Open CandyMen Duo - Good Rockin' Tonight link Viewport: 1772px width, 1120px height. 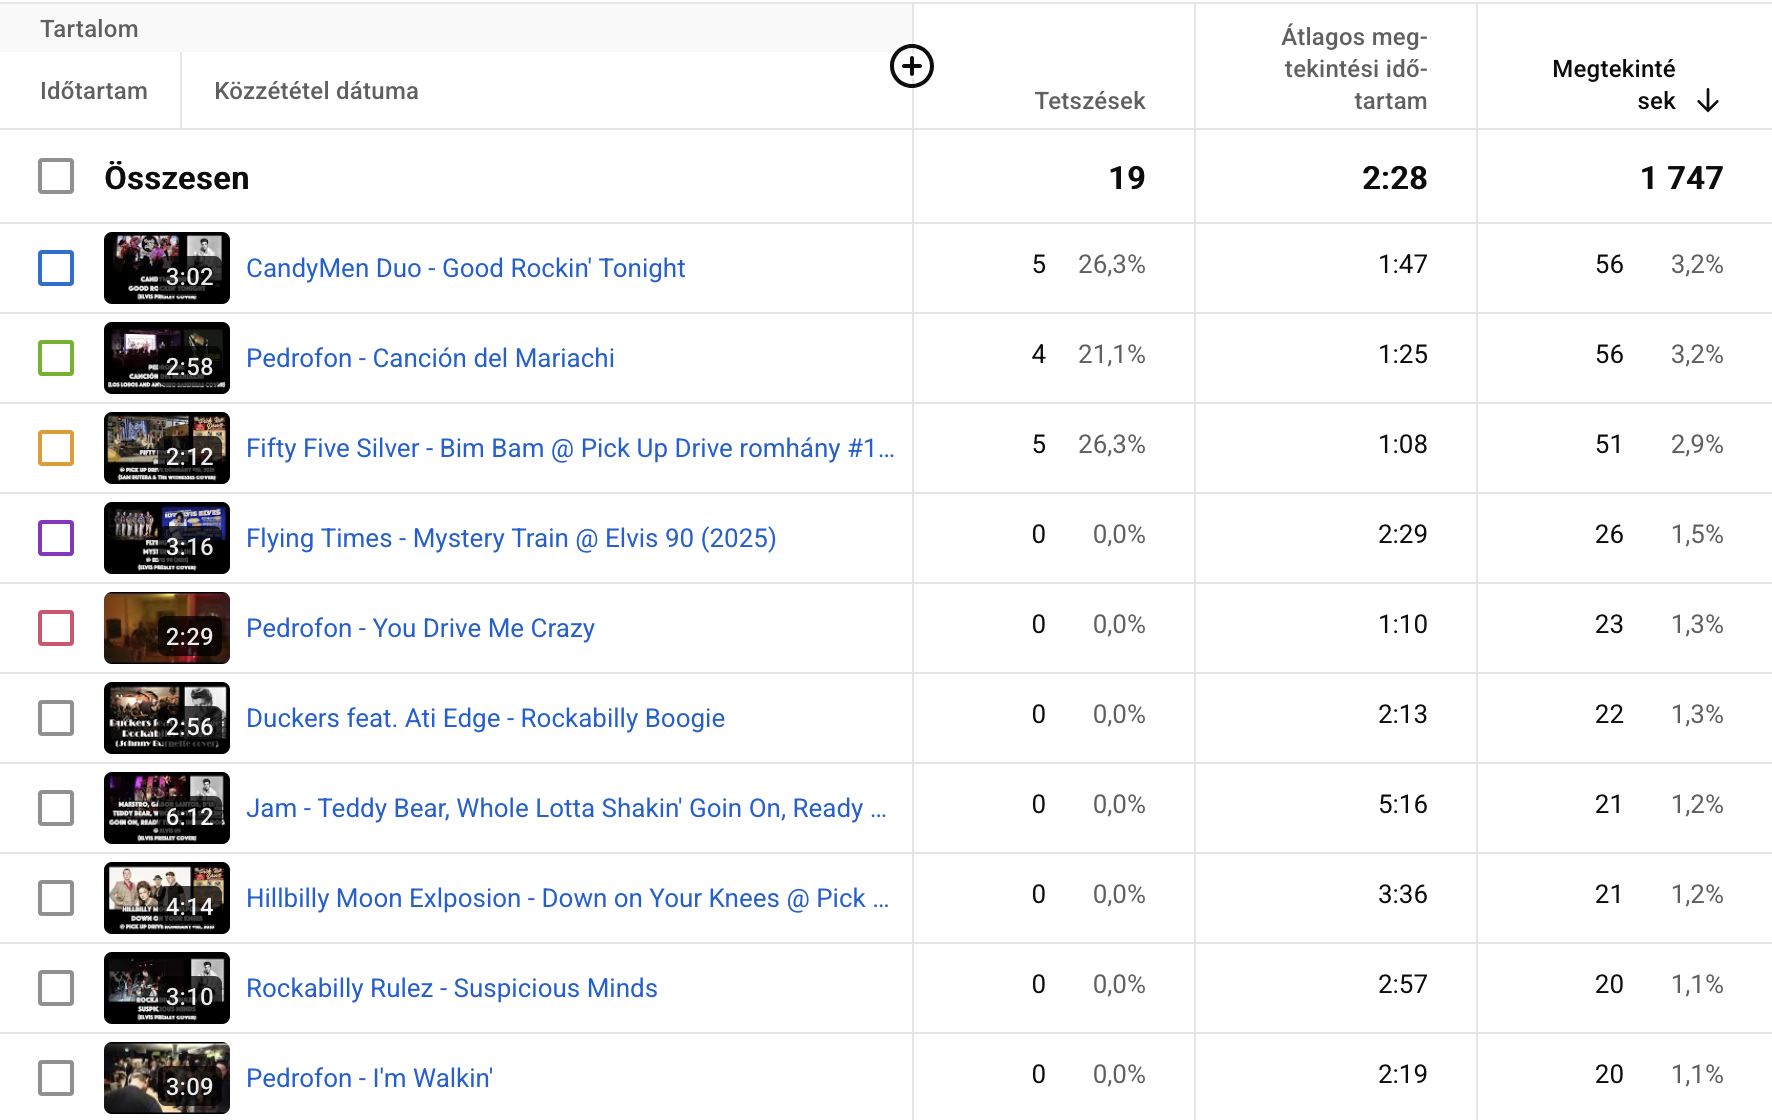(465, 268)
